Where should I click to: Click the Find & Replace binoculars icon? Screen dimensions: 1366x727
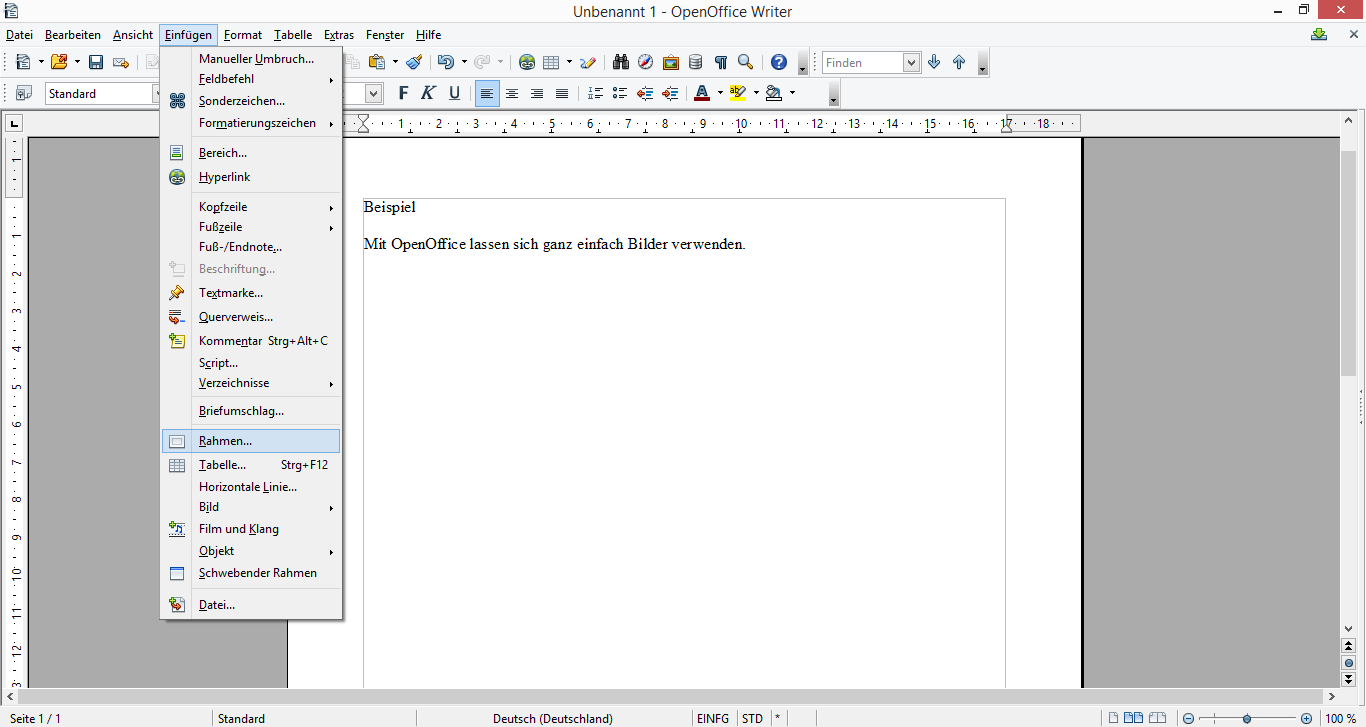click(621, 62)
